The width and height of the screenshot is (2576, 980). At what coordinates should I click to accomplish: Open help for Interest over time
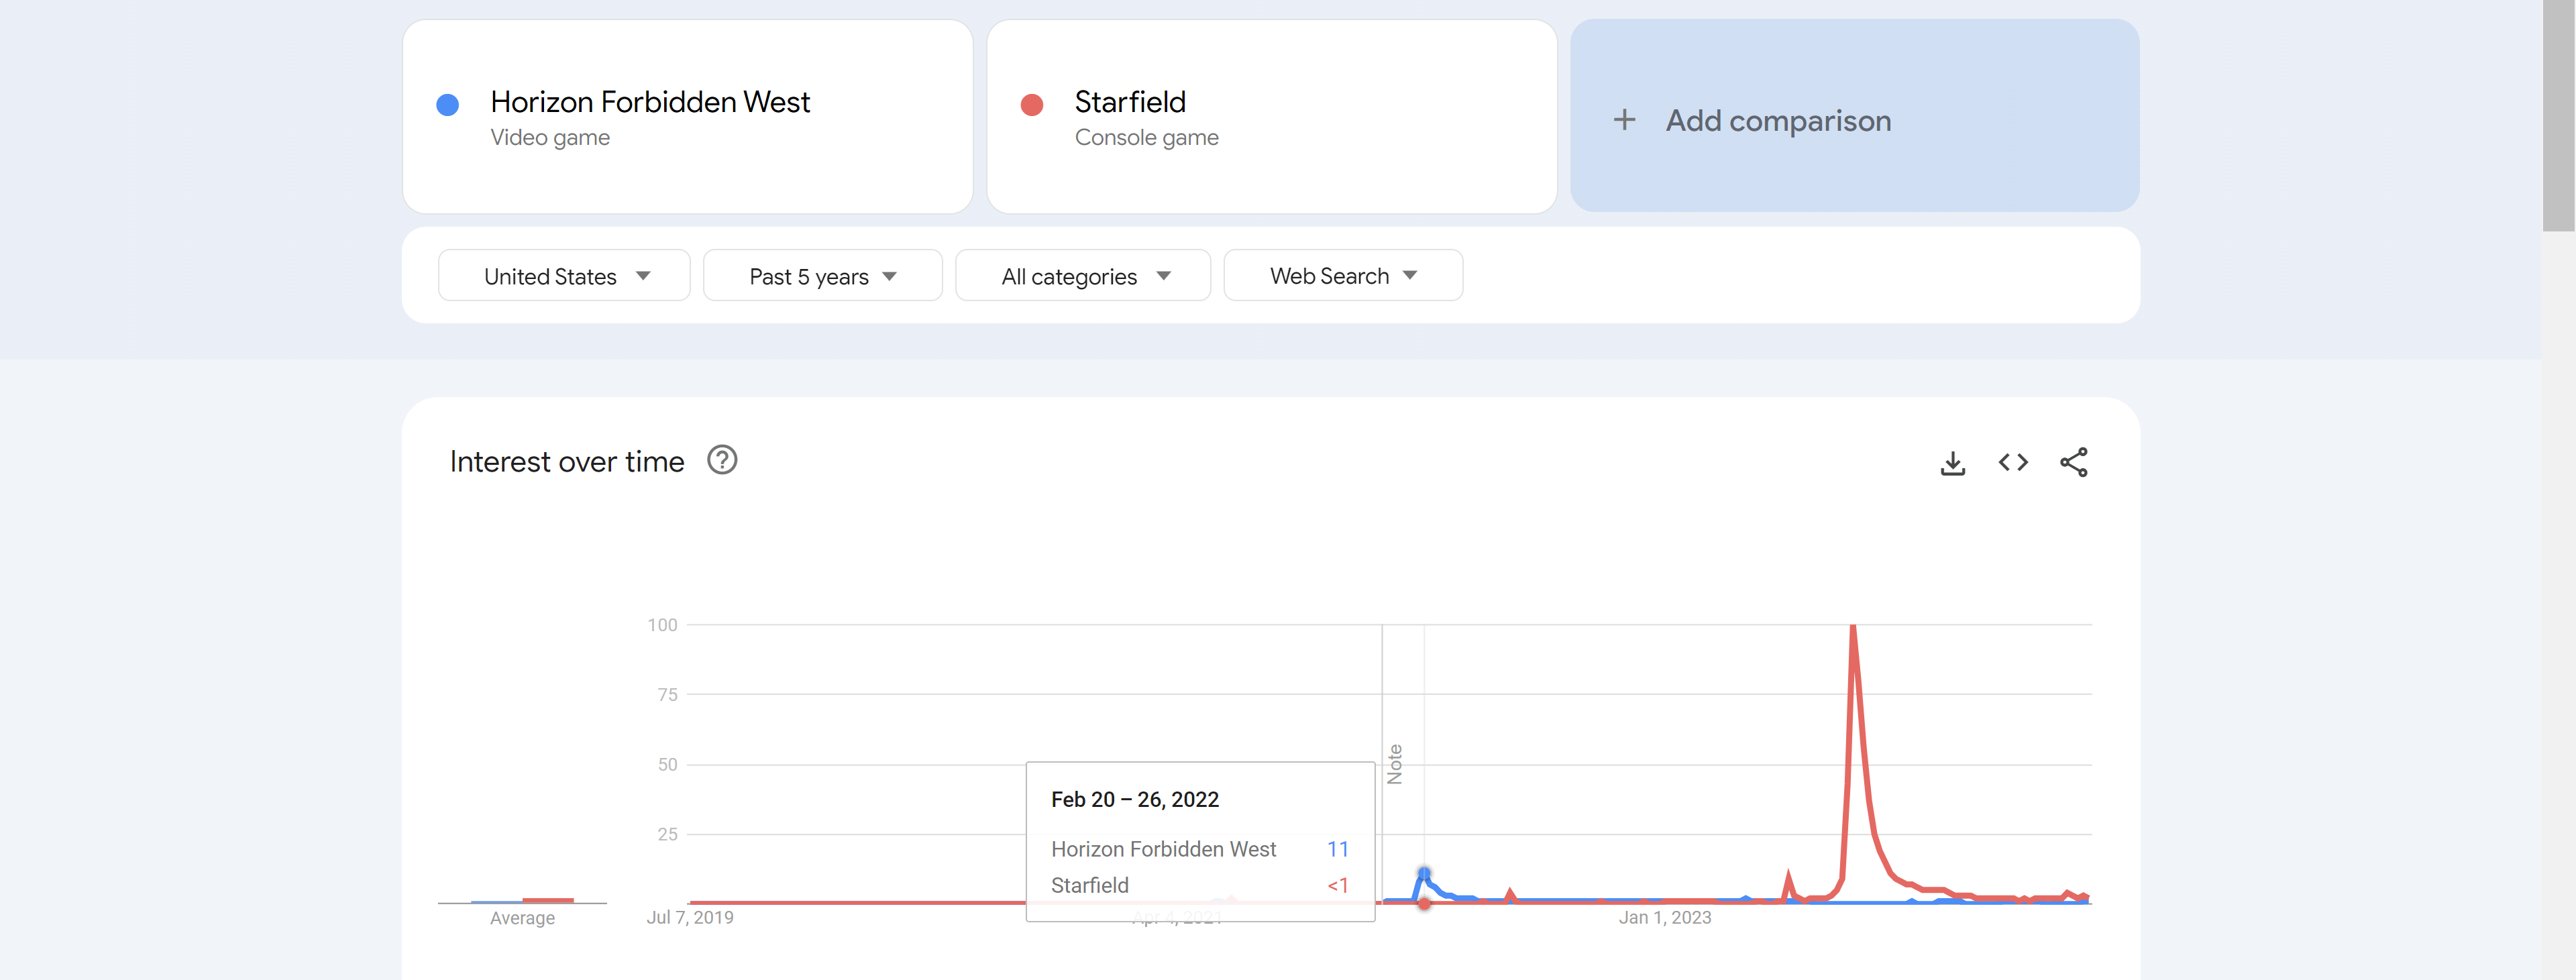722,460
